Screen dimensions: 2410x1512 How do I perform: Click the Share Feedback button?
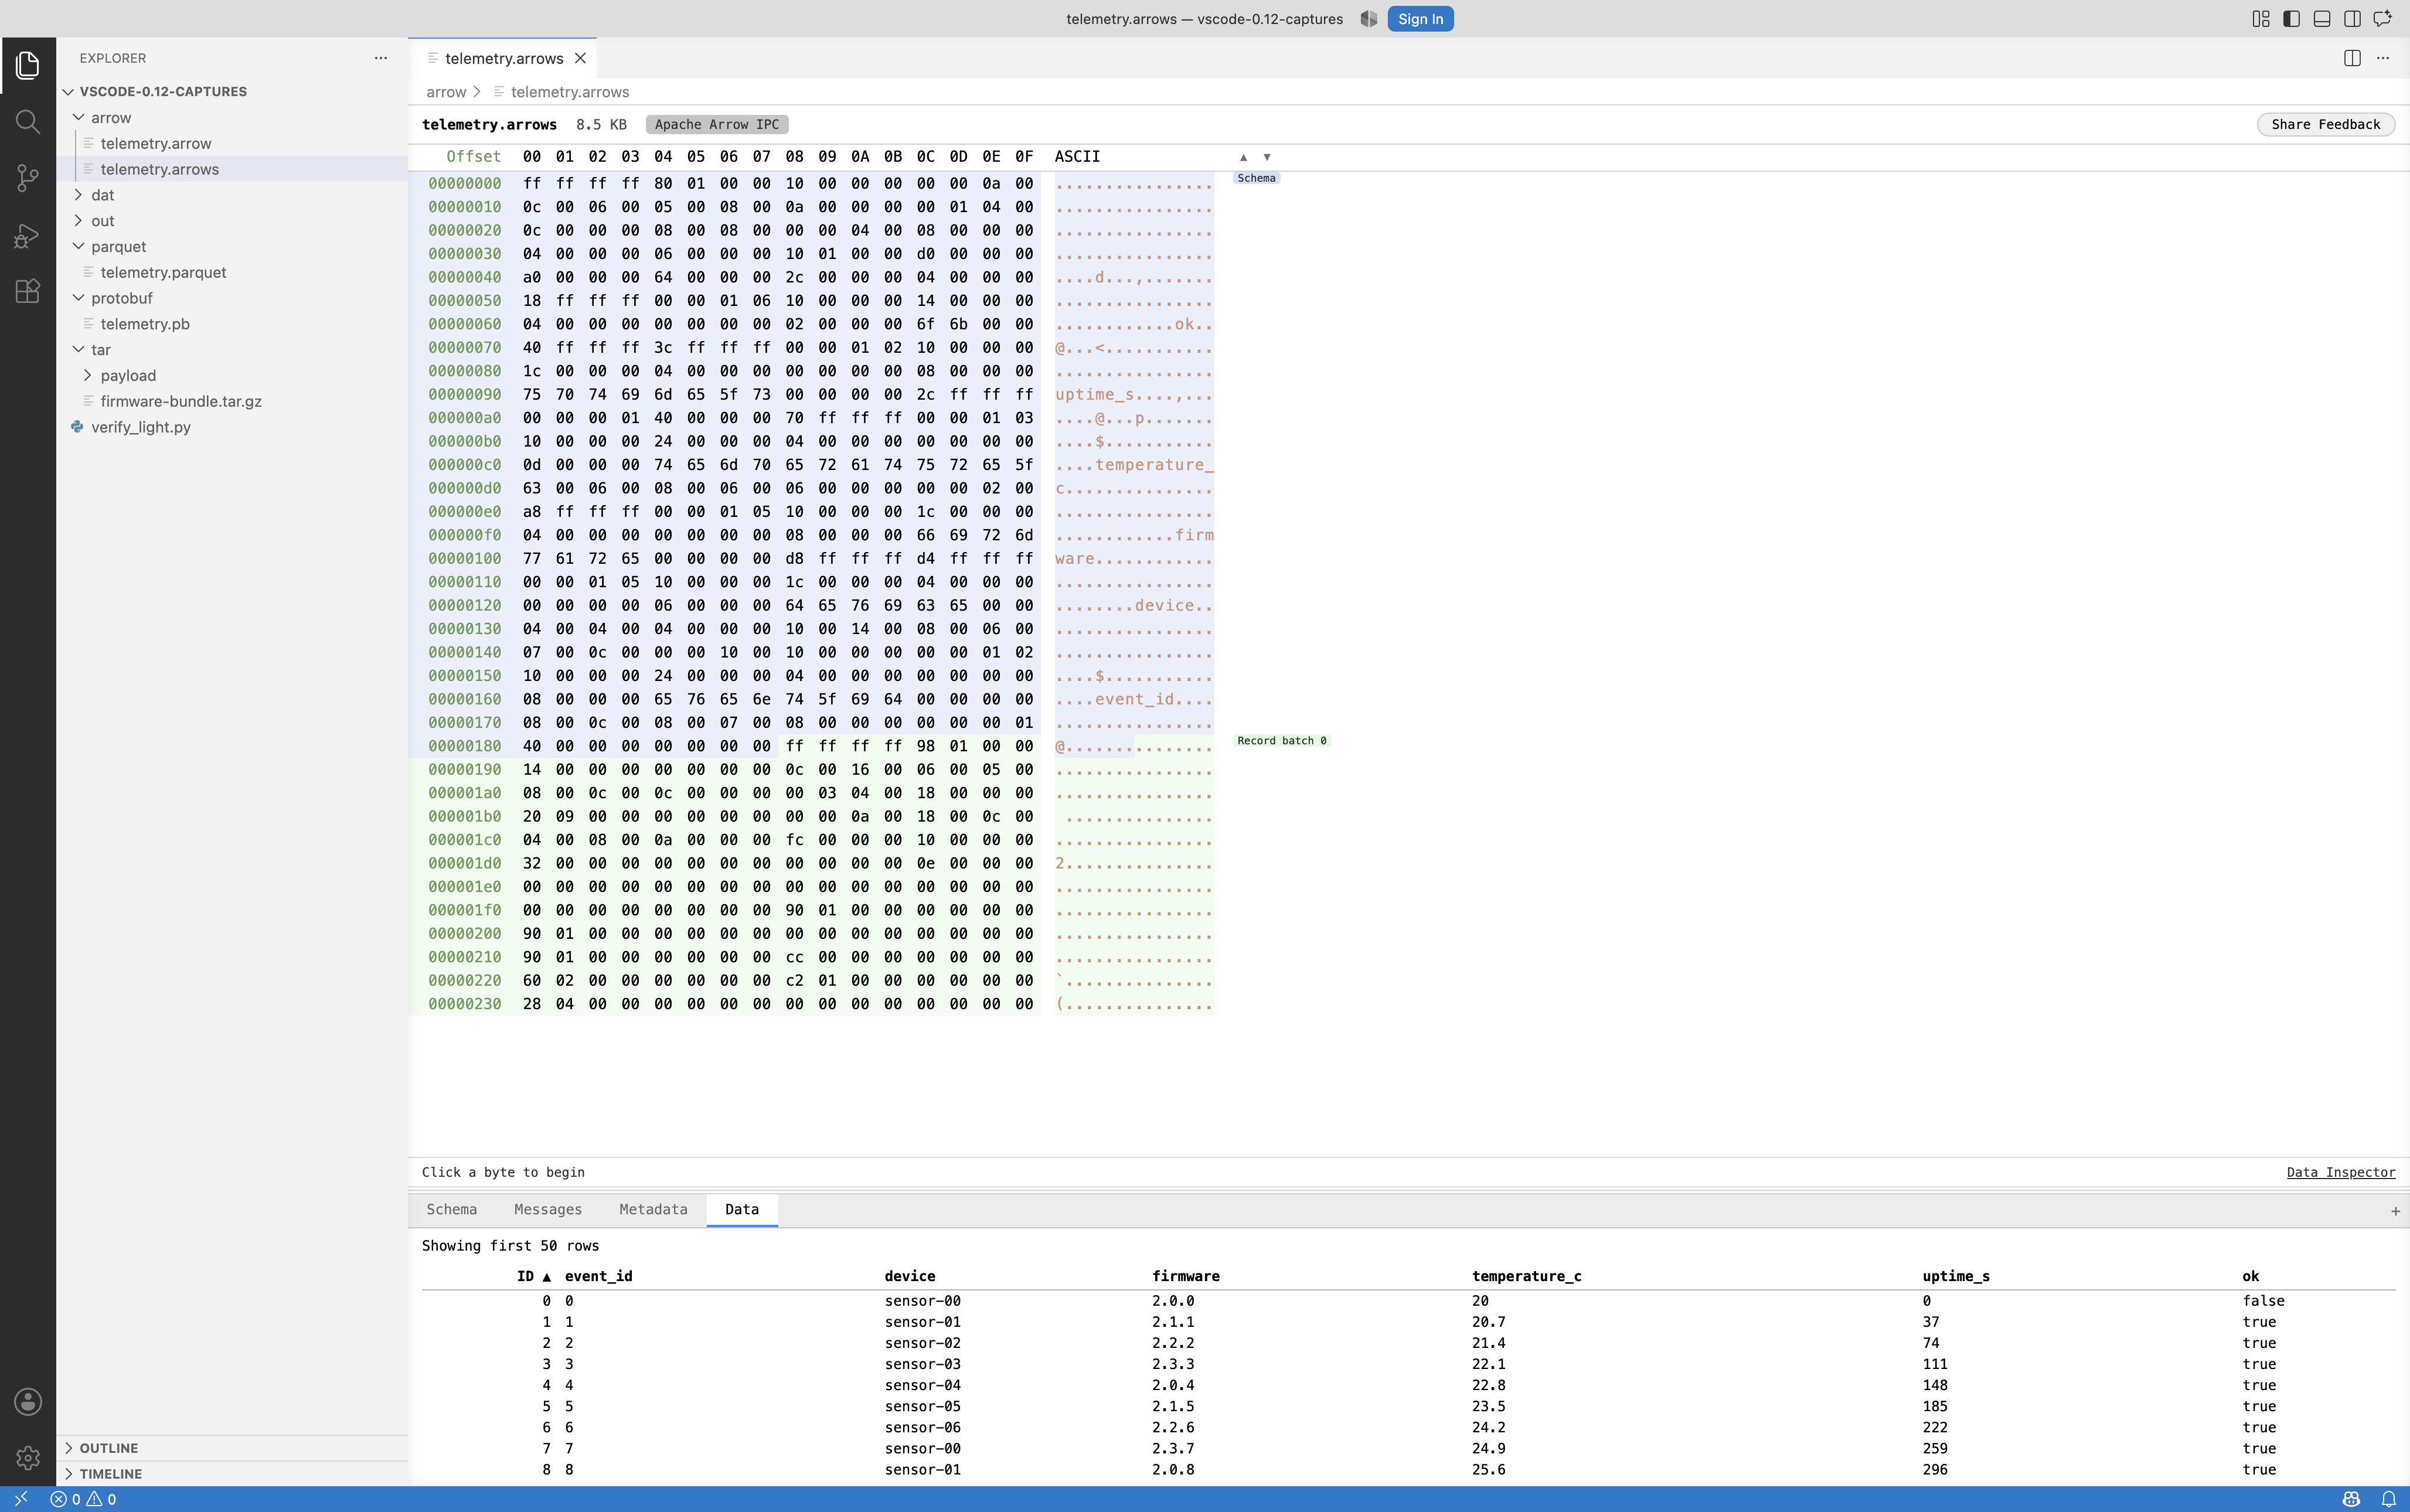[2325, 124]
